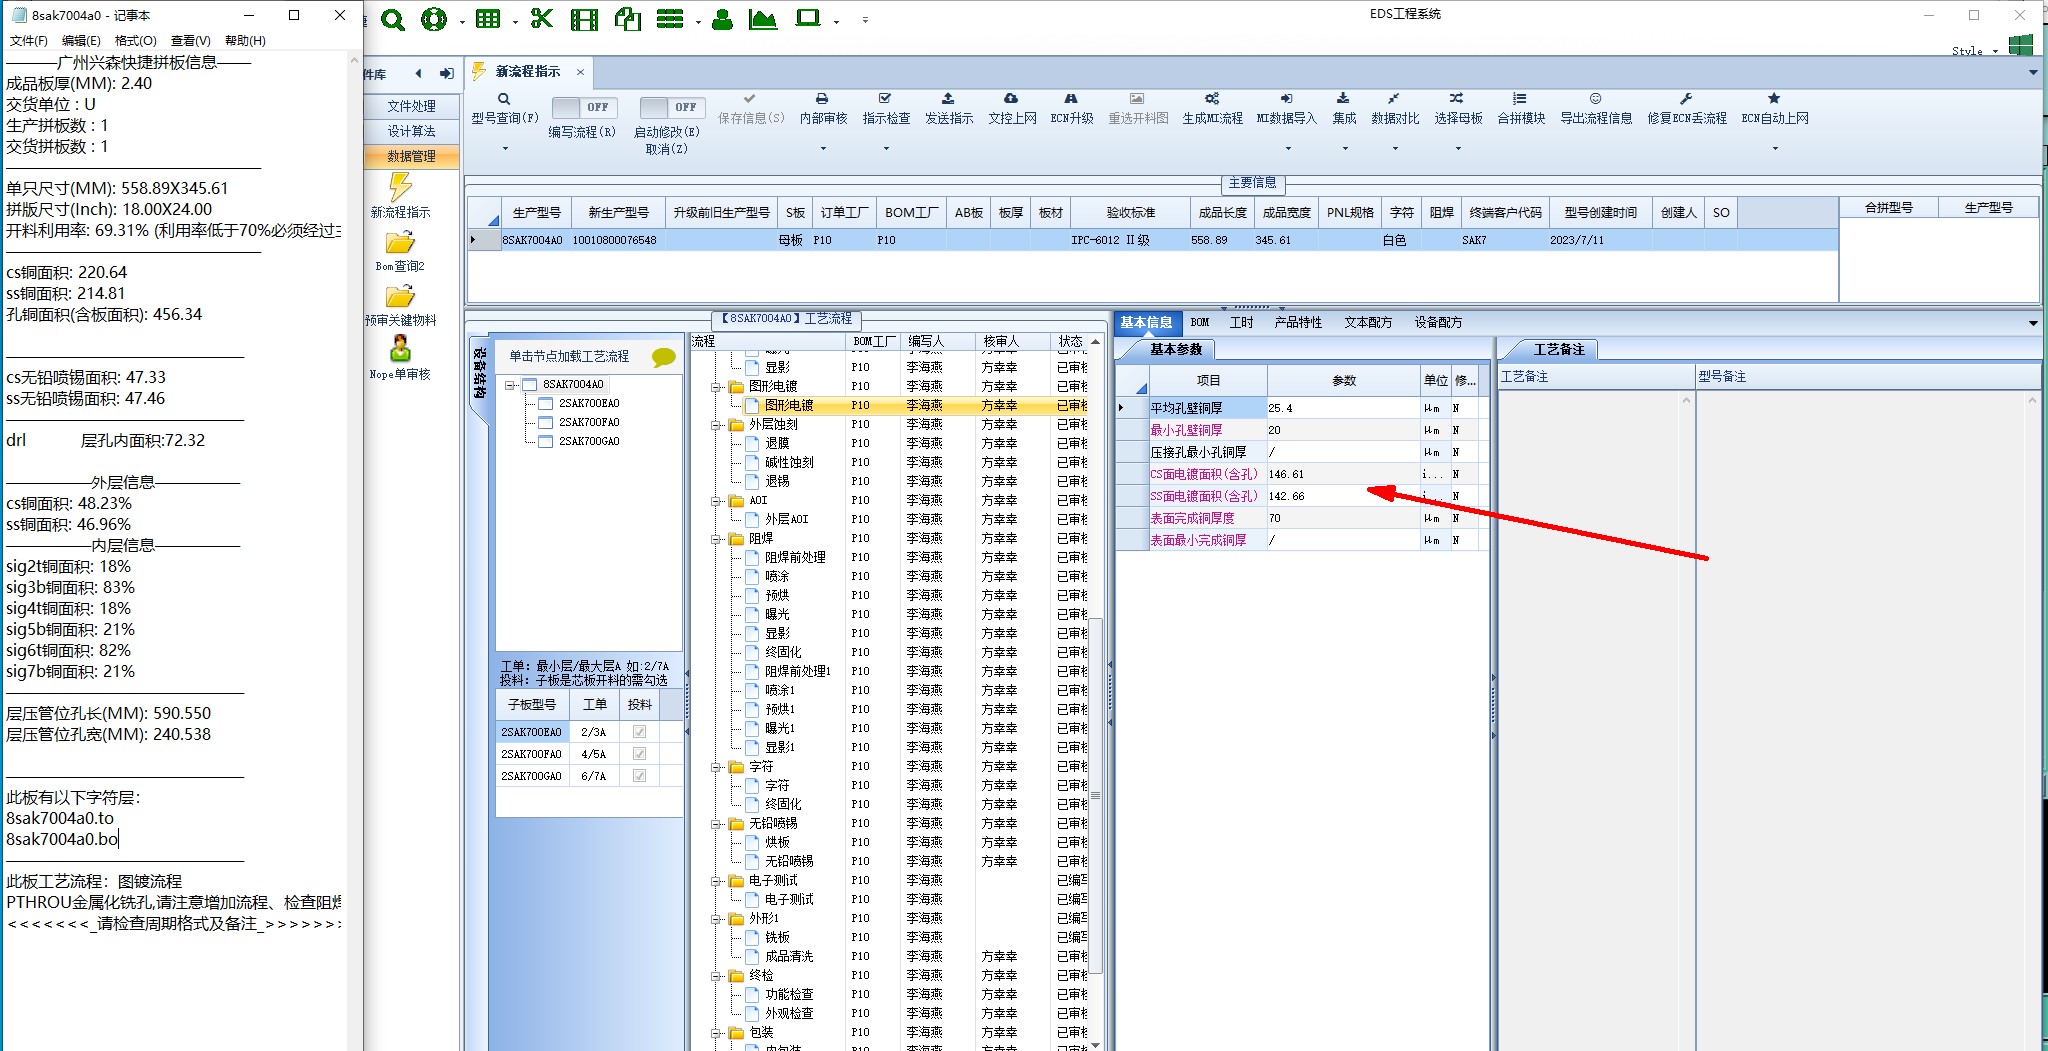This screenshot has height=1051, width=2048.
Task: Open 新流程指示 lightning sidebar icon
Action: click(x=400, y=196)
